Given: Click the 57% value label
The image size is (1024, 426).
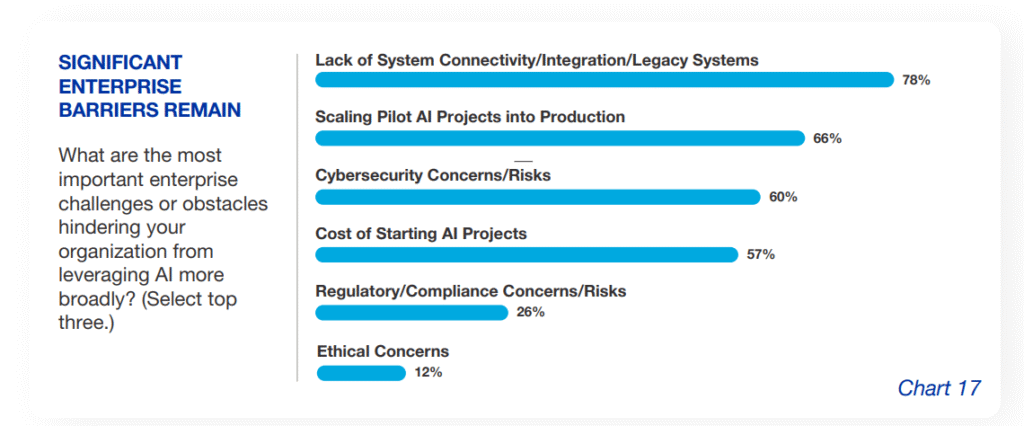Looking at the screenshot, I should 761,255.
